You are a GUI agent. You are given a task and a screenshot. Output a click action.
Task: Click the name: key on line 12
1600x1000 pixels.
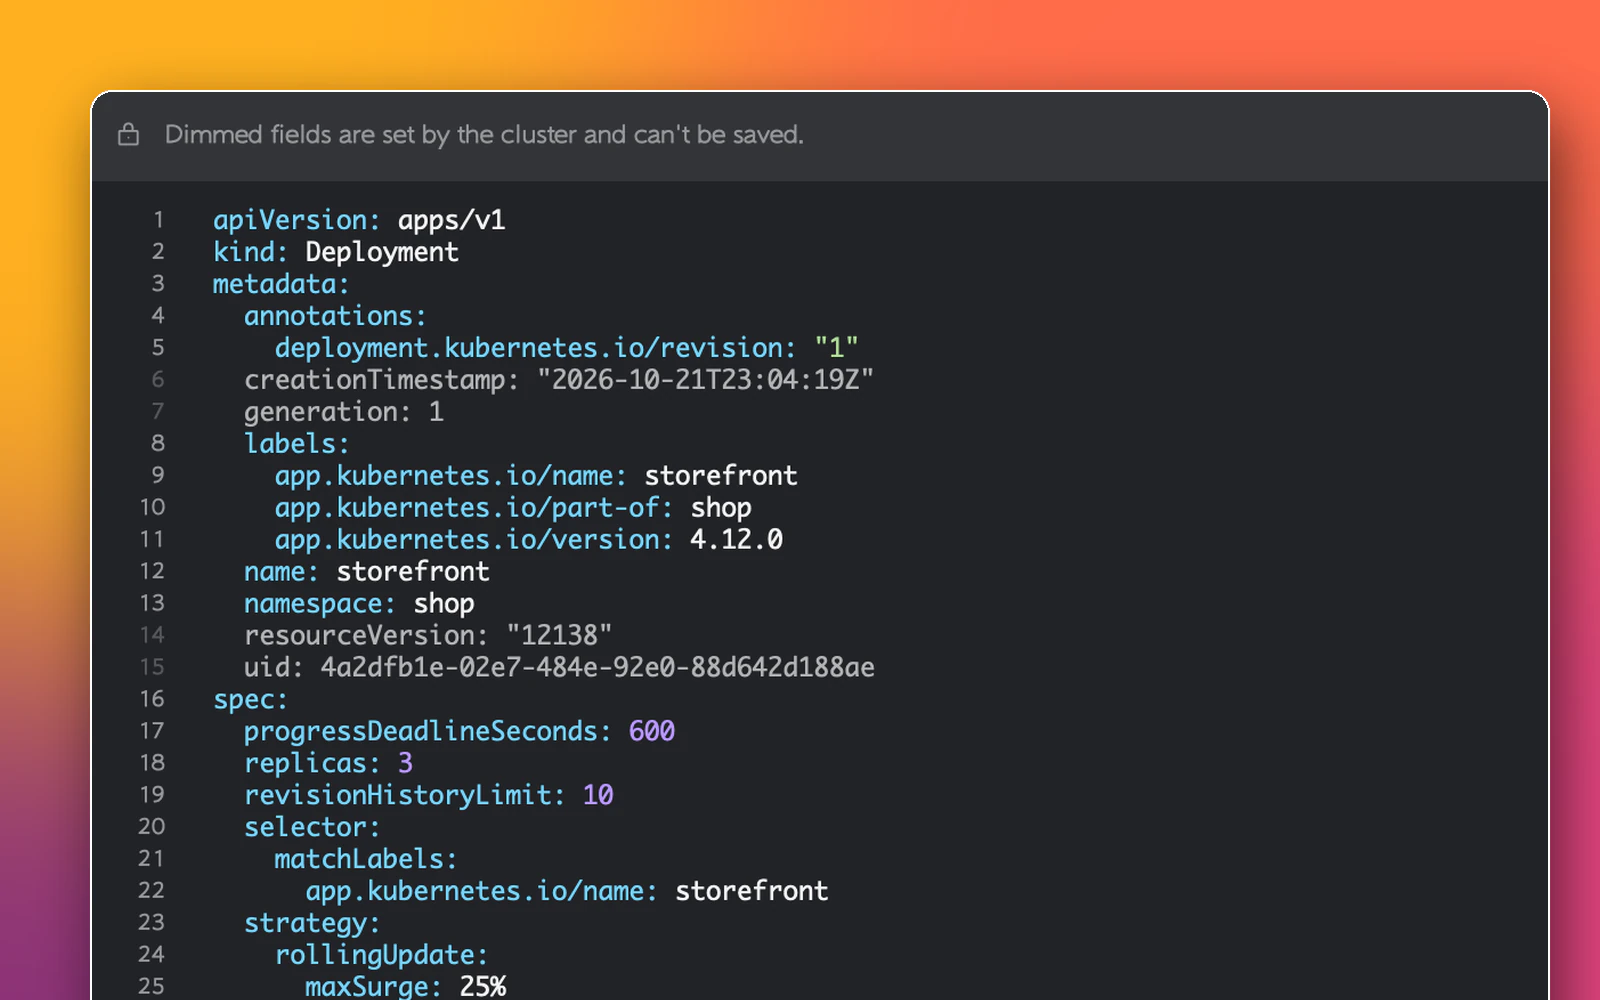[x=281, y=572]
